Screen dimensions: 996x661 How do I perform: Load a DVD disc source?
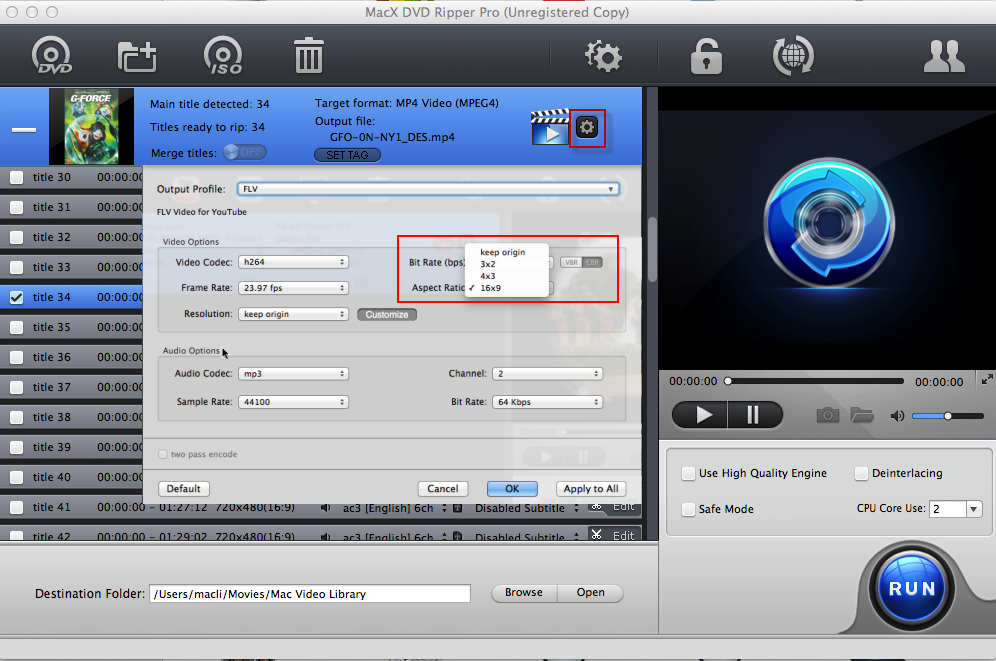coord(51,55)
